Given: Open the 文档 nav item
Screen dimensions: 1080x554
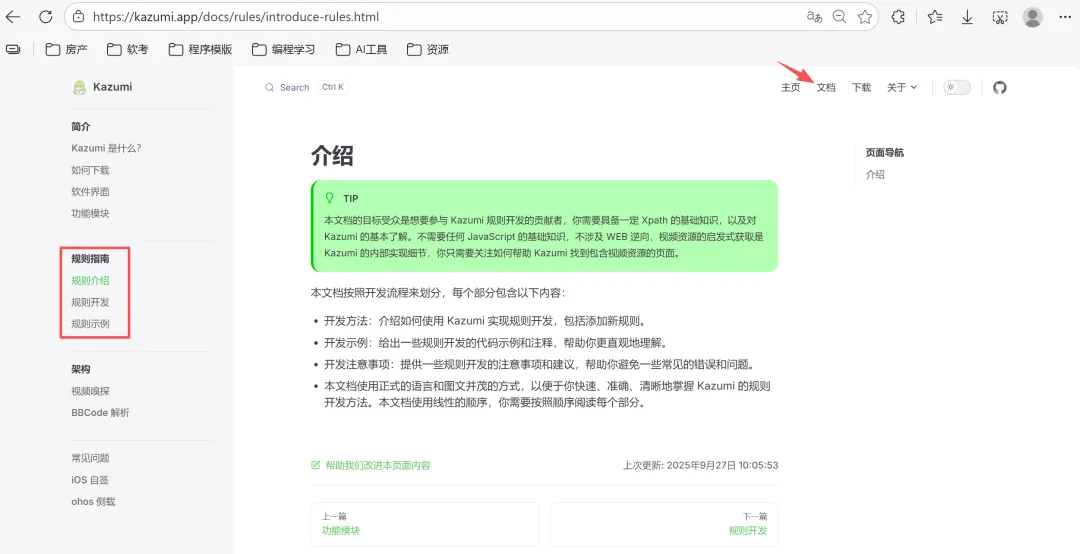Looking at the screenshot, I should (x=826, y=88).
